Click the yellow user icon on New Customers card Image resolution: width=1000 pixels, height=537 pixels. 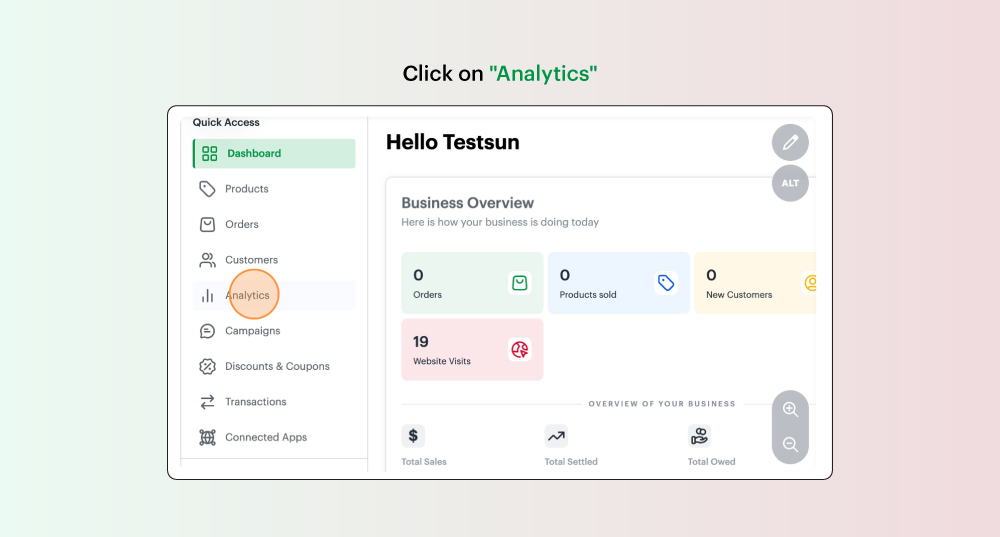810,283
